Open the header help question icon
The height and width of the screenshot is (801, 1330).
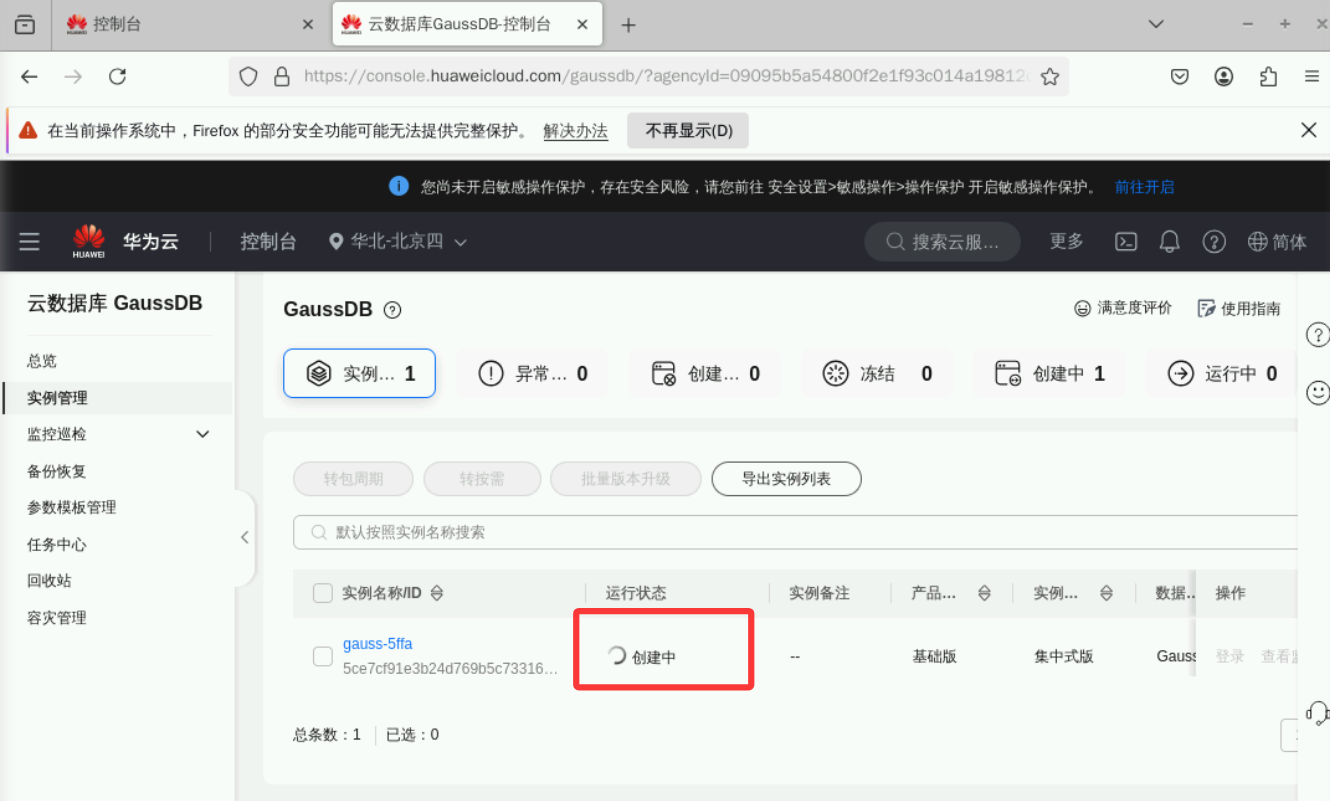[1214, 242]
